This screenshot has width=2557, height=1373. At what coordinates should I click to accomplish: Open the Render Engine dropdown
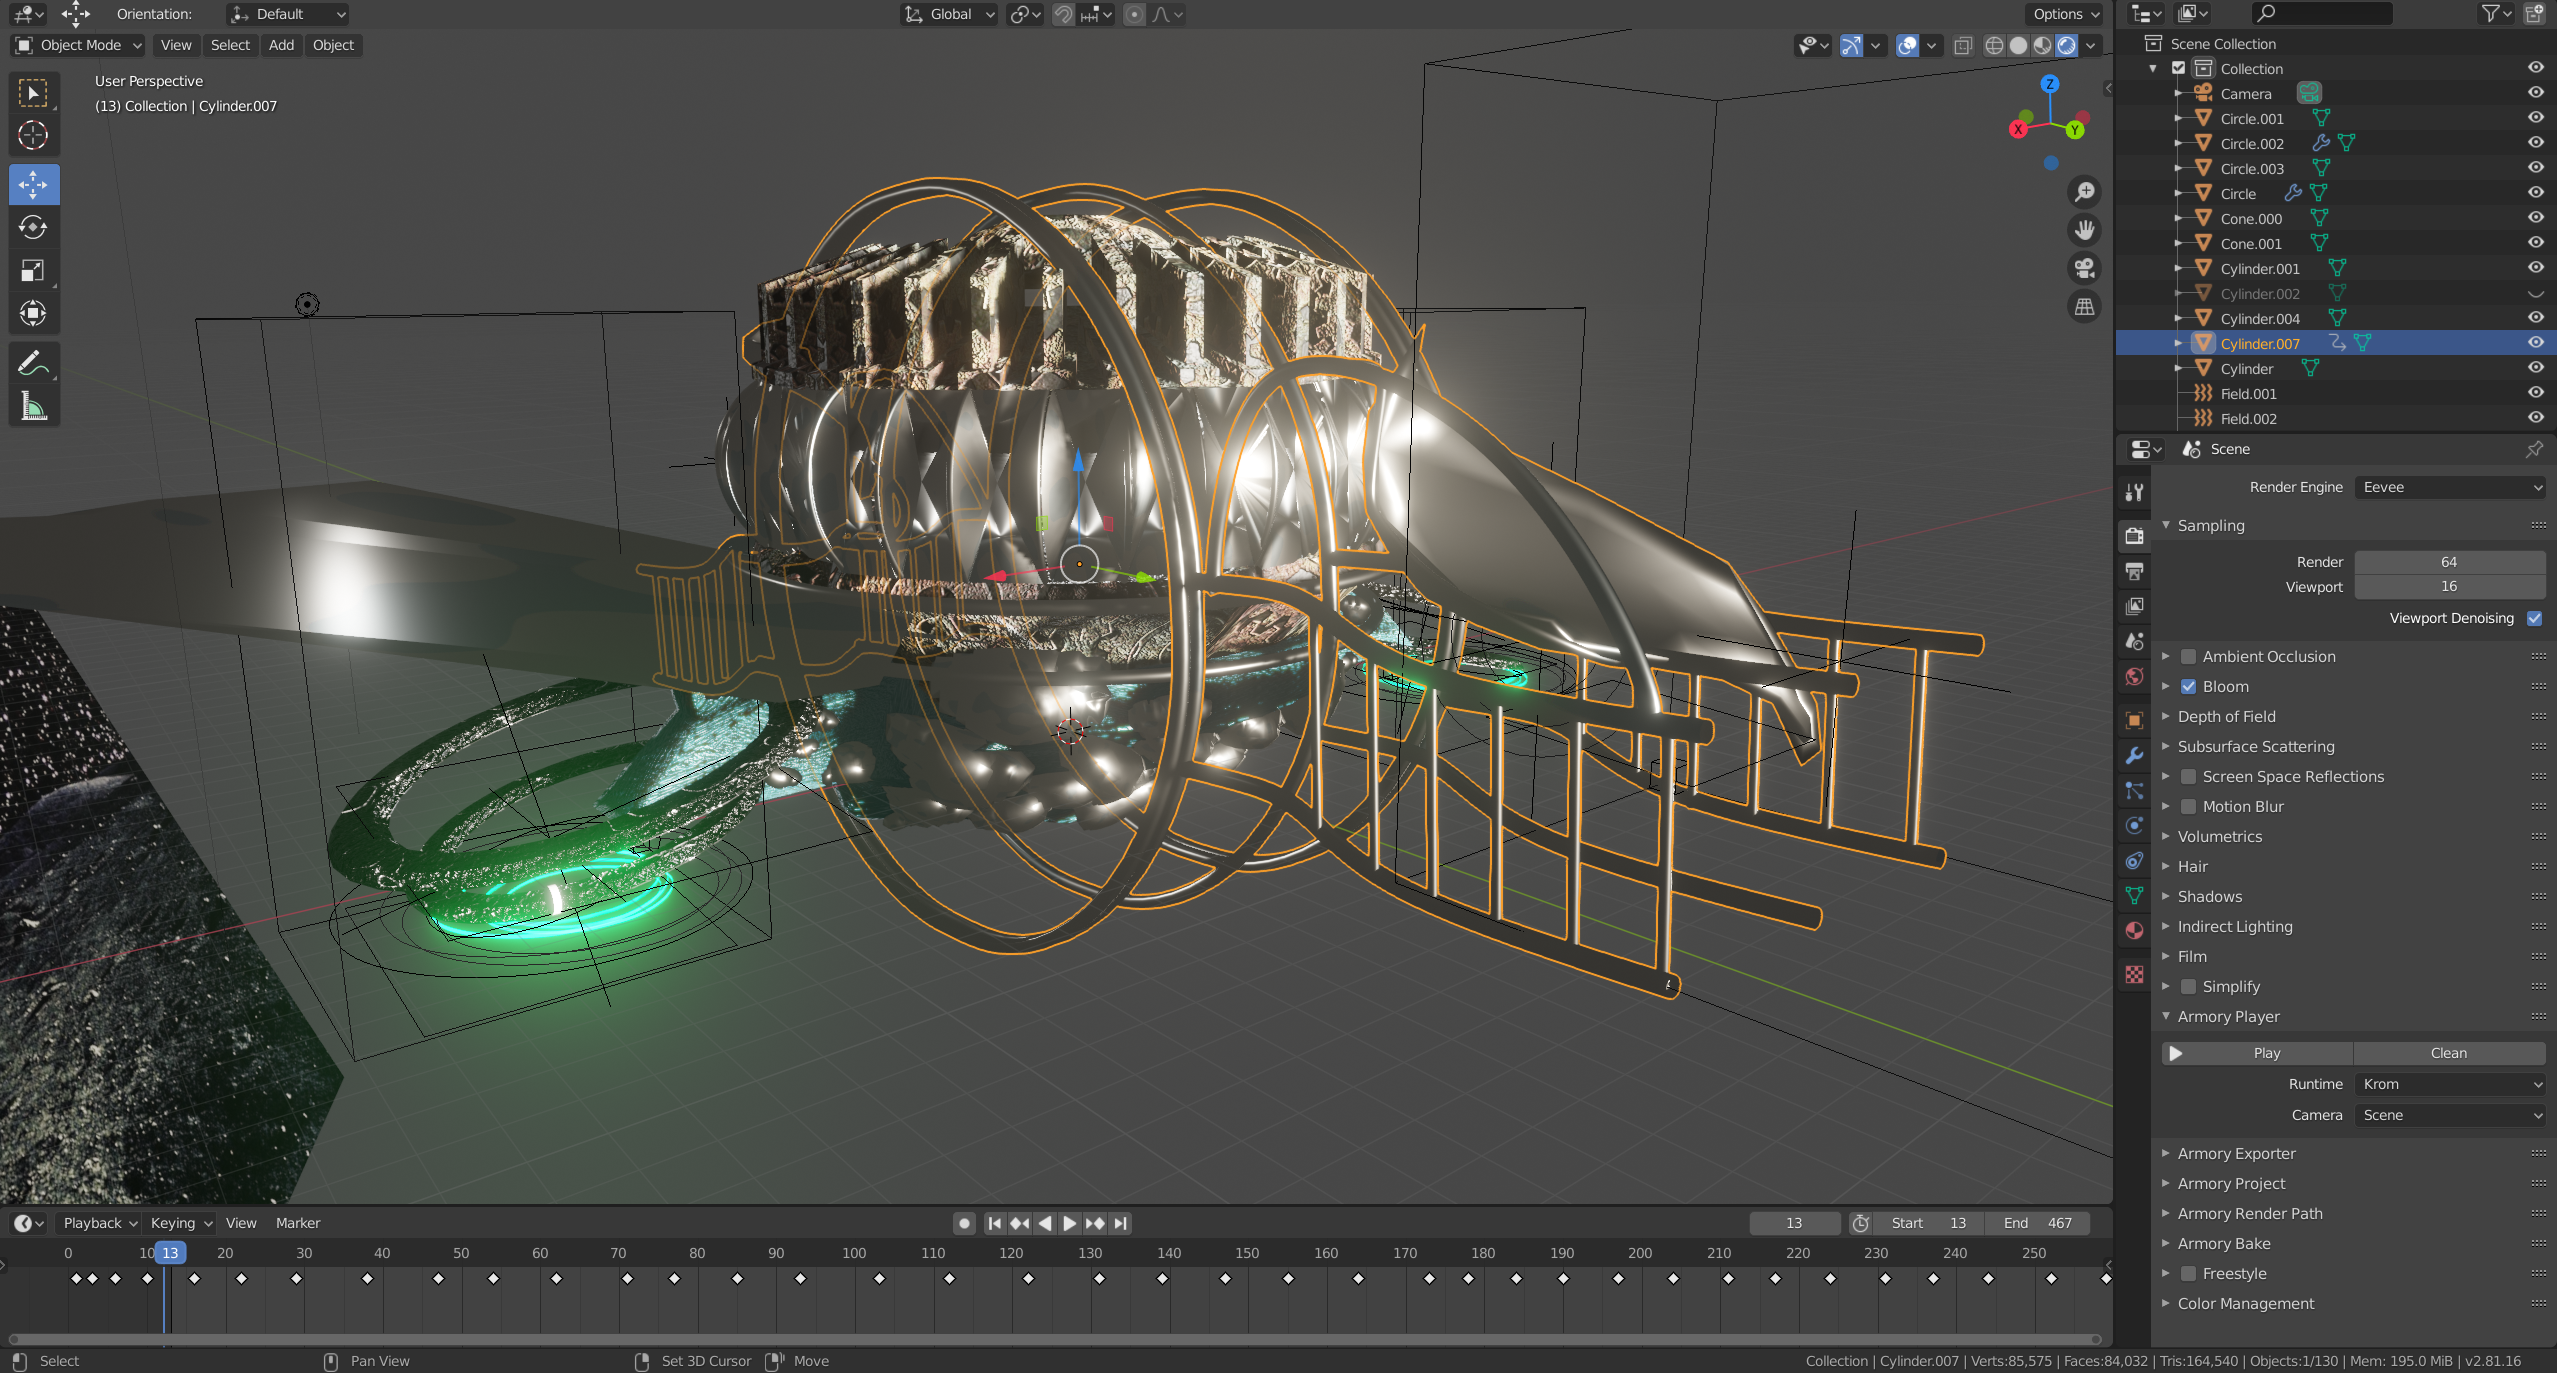click(x=2449, y=487)
